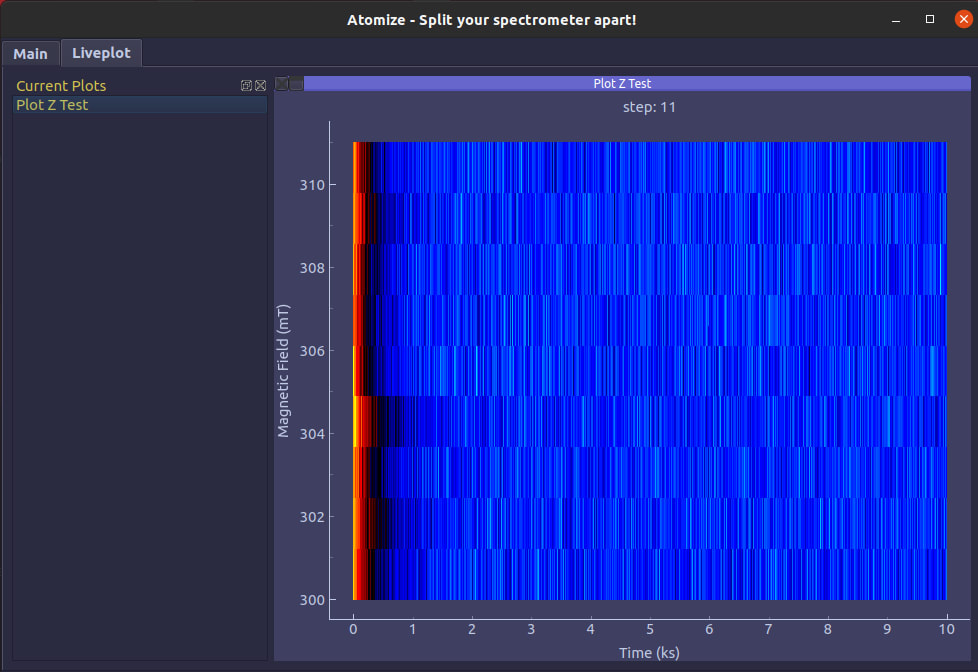Viewport: 978px width, 672px height.
Task: Float the Current Plots panel
Action: click(246, 85)
